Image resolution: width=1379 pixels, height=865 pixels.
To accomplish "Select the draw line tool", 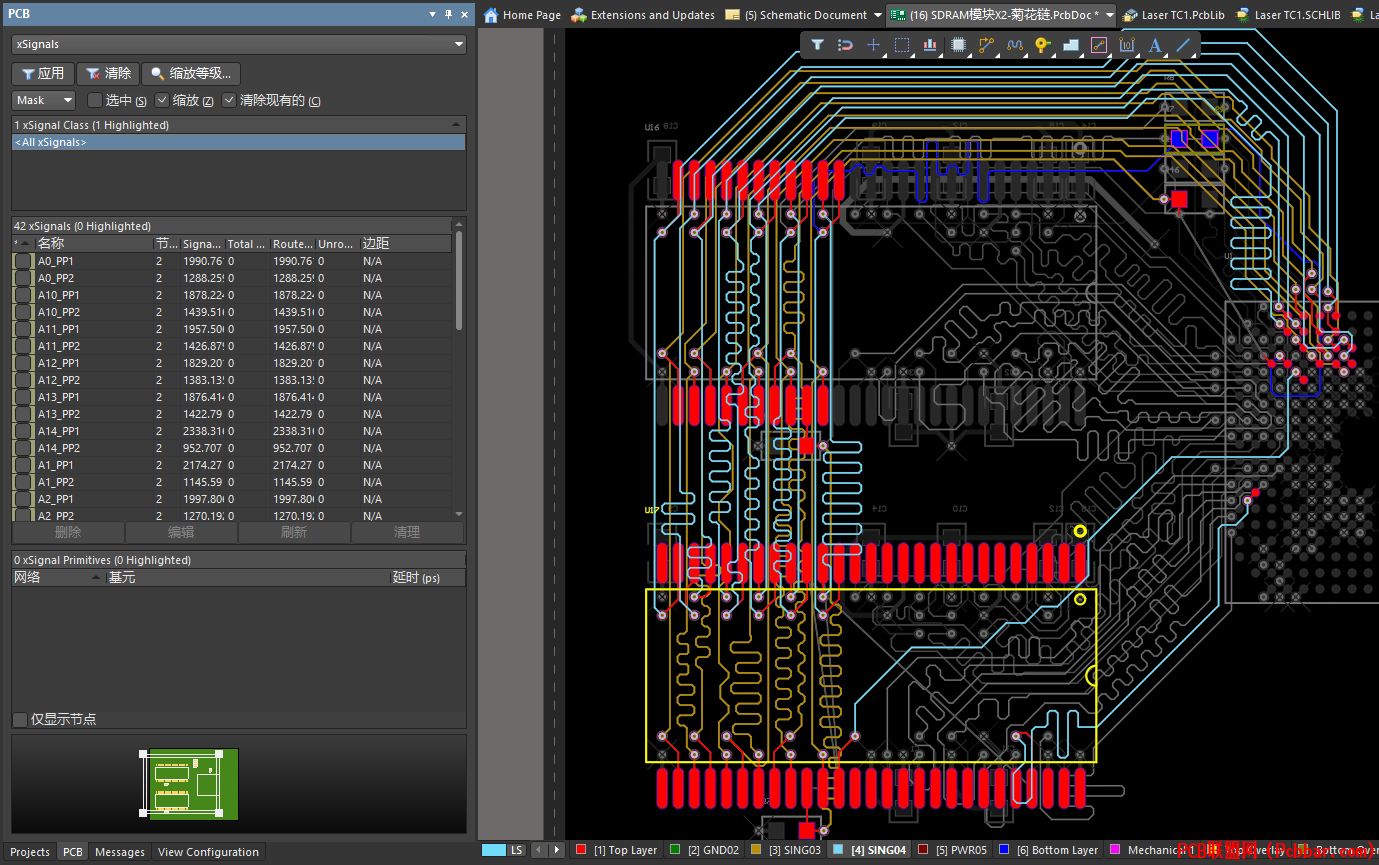I will (x=1184, y=45).
